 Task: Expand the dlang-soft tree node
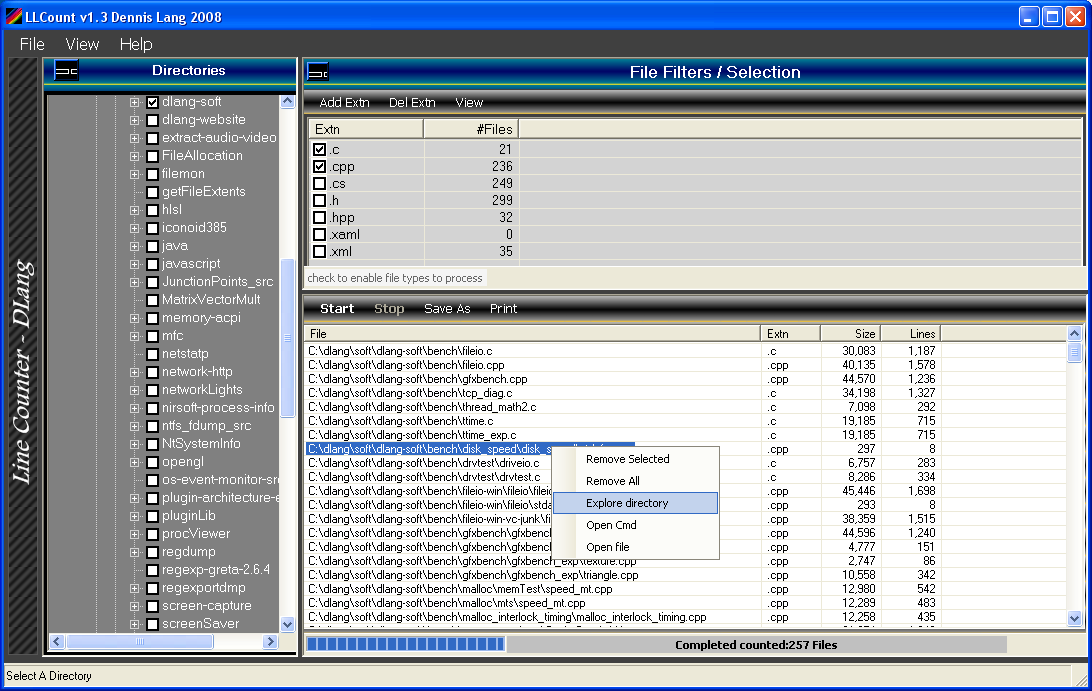click(134, 102)
